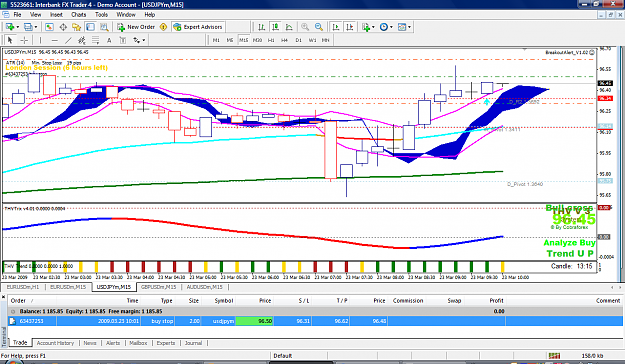Open the Mailbox terminal tab
This screenshot has width=625, height=364.
tap(138, 343)
